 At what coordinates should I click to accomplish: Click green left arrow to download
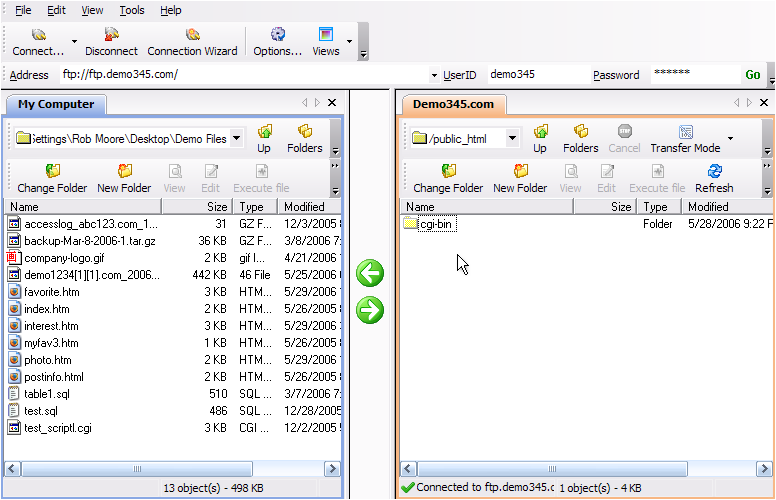tap(370, 273)
